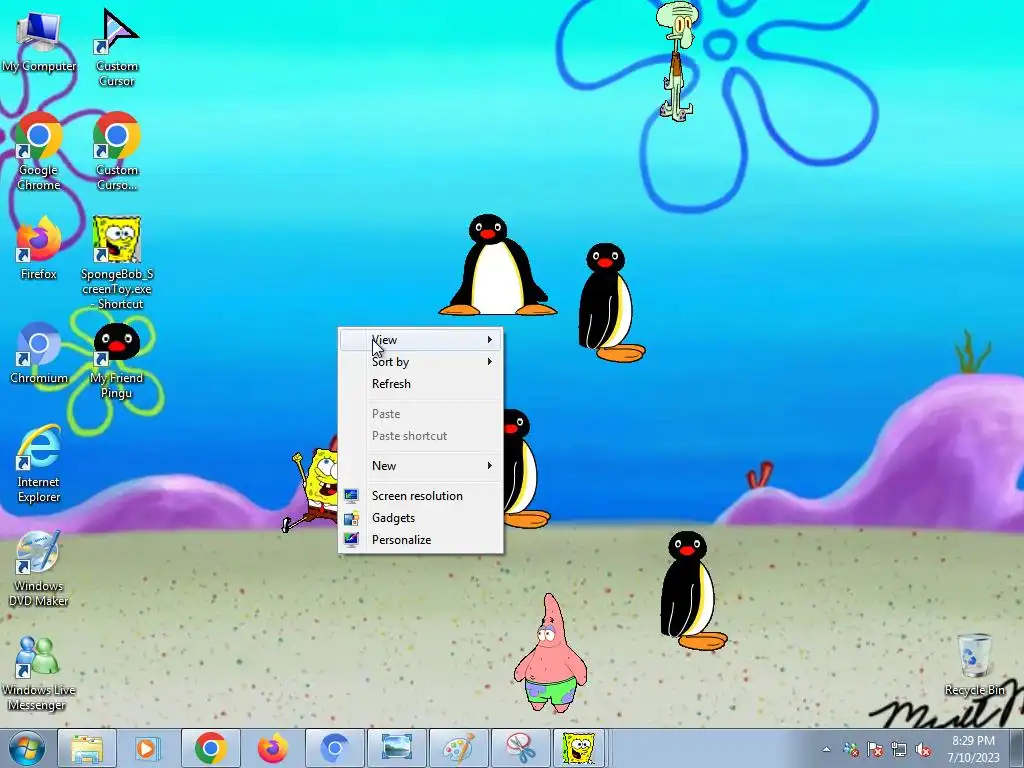The width and height of the screenshot is (1024, 768).
Task: Click the Google Chrome taskbar button
Action: pyautogui.click(x=210, y=748)
